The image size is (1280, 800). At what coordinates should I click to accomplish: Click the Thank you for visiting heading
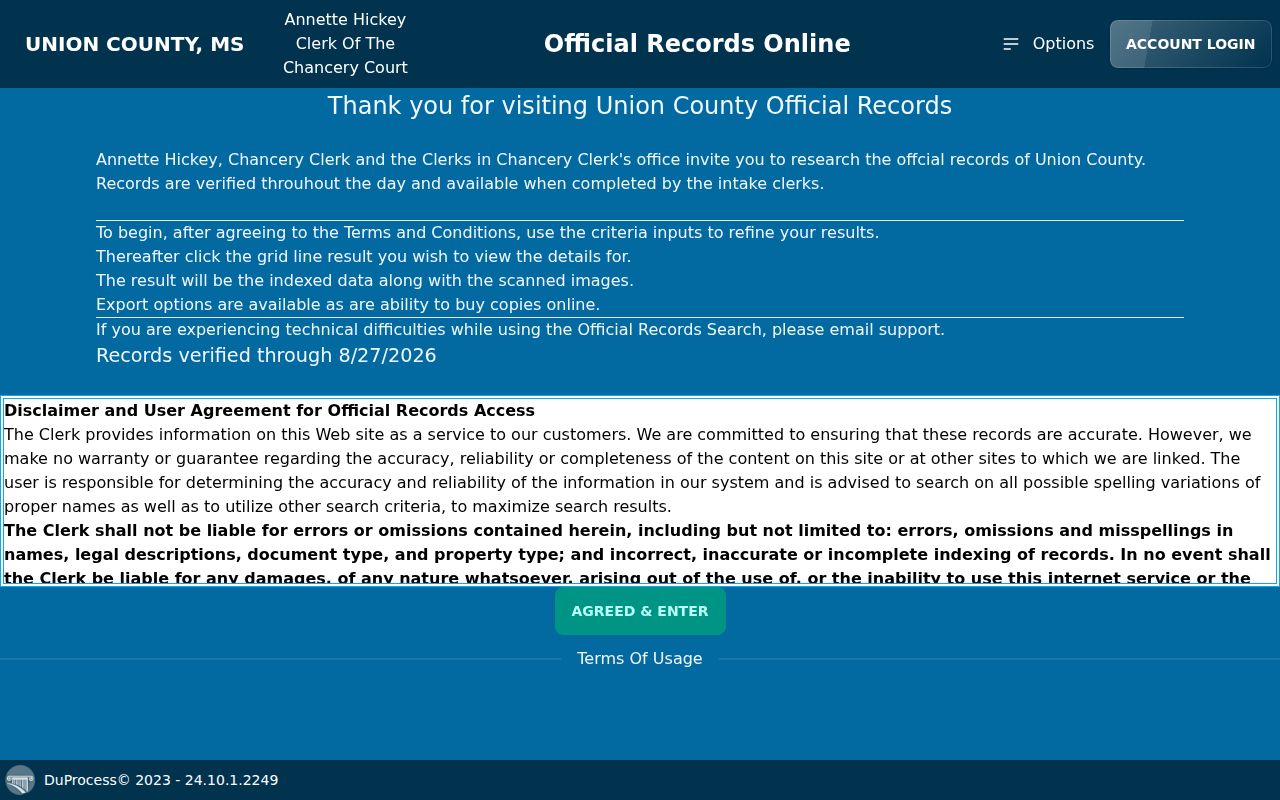point(640,106)
